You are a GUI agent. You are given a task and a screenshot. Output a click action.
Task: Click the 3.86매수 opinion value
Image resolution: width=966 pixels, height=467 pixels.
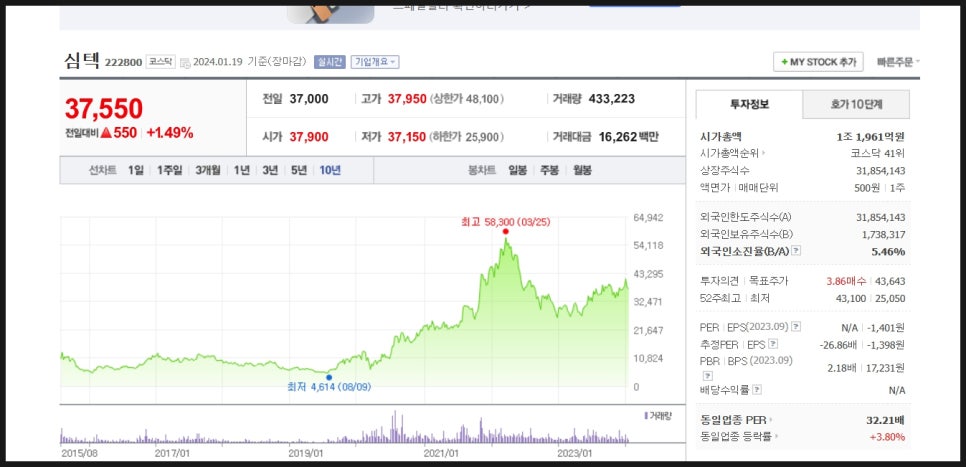(845, 281)
